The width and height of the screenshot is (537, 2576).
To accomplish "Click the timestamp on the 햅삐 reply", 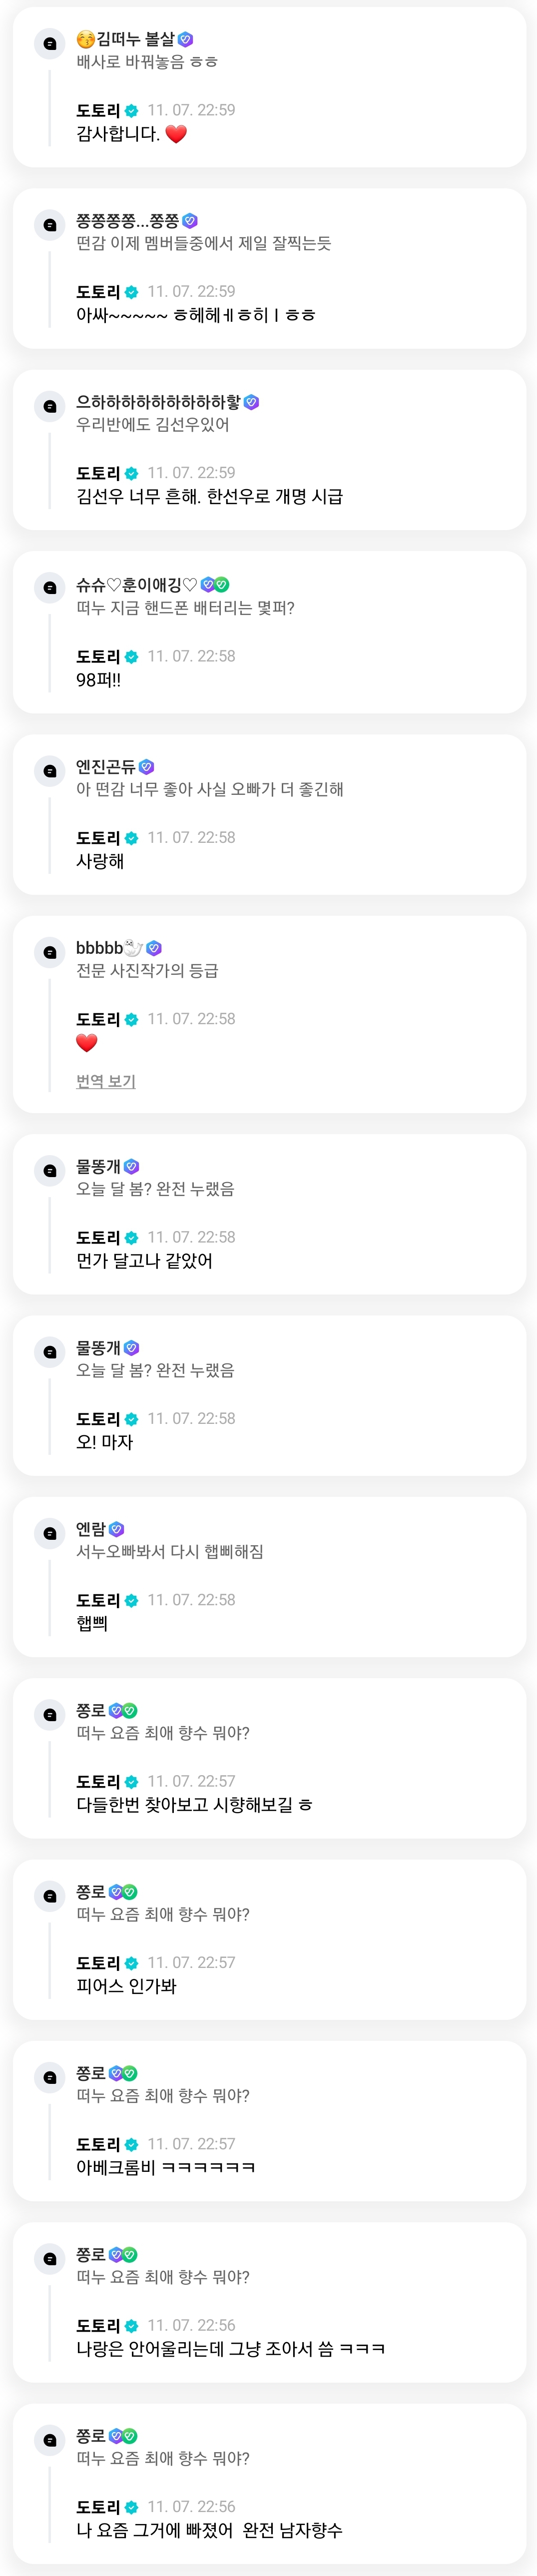I will pos(191,1600).
